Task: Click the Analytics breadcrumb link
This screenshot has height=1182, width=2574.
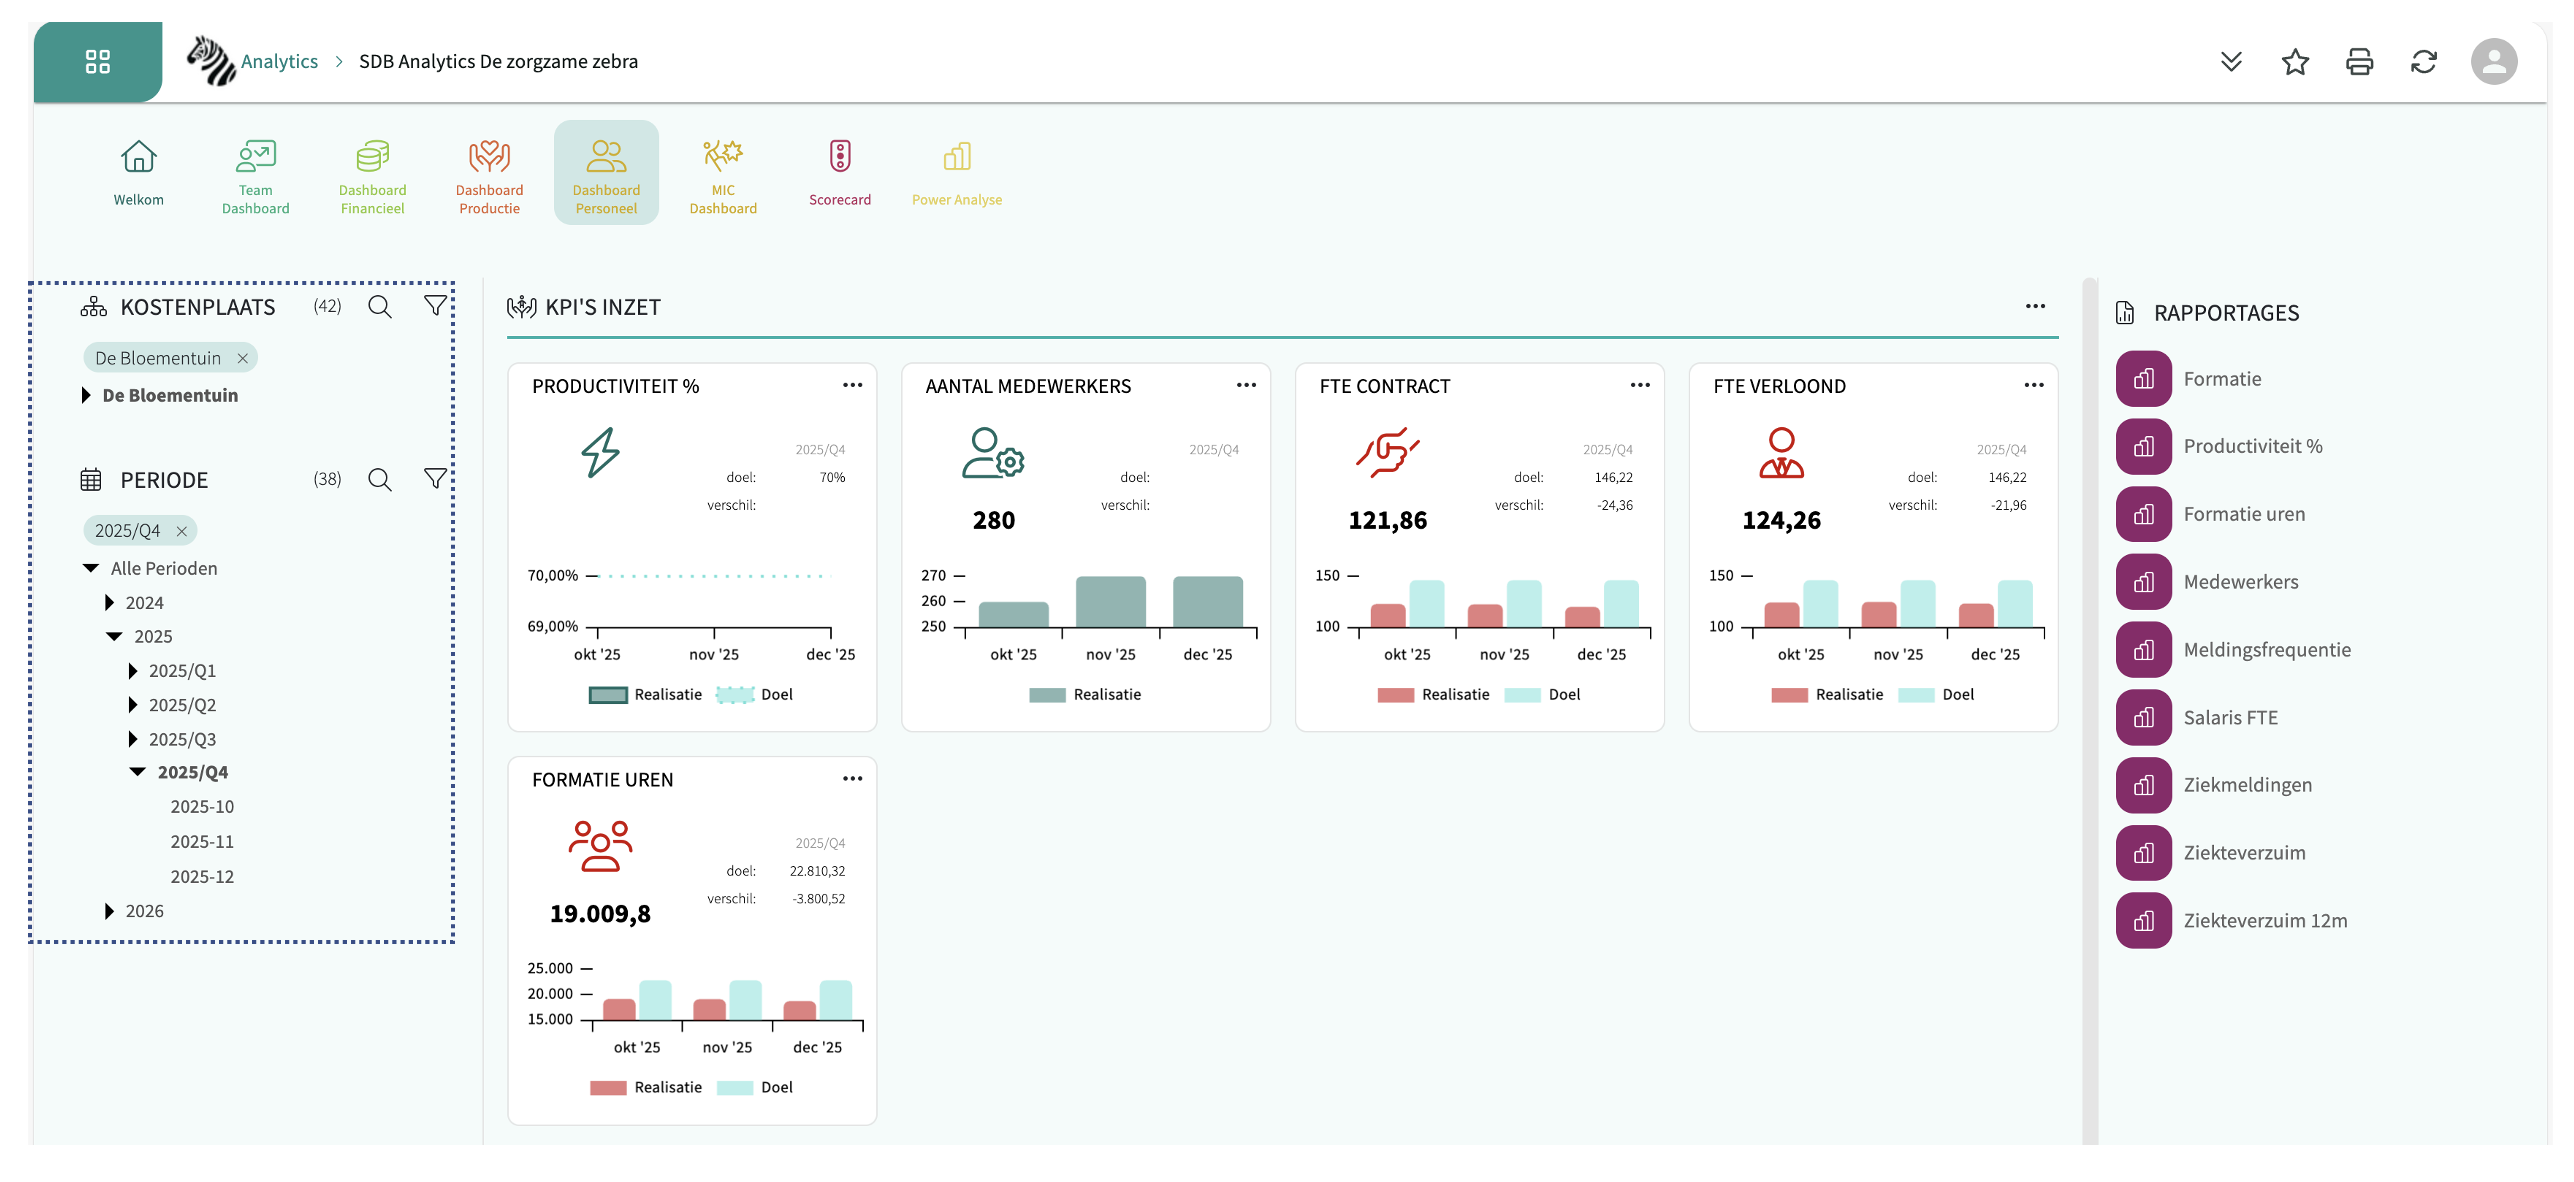Action: (x=279, y=62)
